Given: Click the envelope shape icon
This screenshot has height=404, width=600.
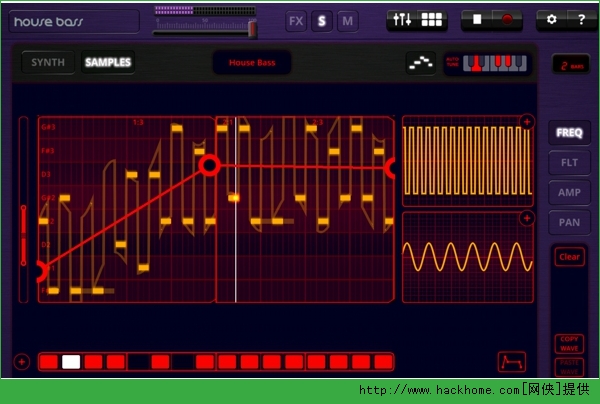Looking at the screenshot, I should (510, 360).
